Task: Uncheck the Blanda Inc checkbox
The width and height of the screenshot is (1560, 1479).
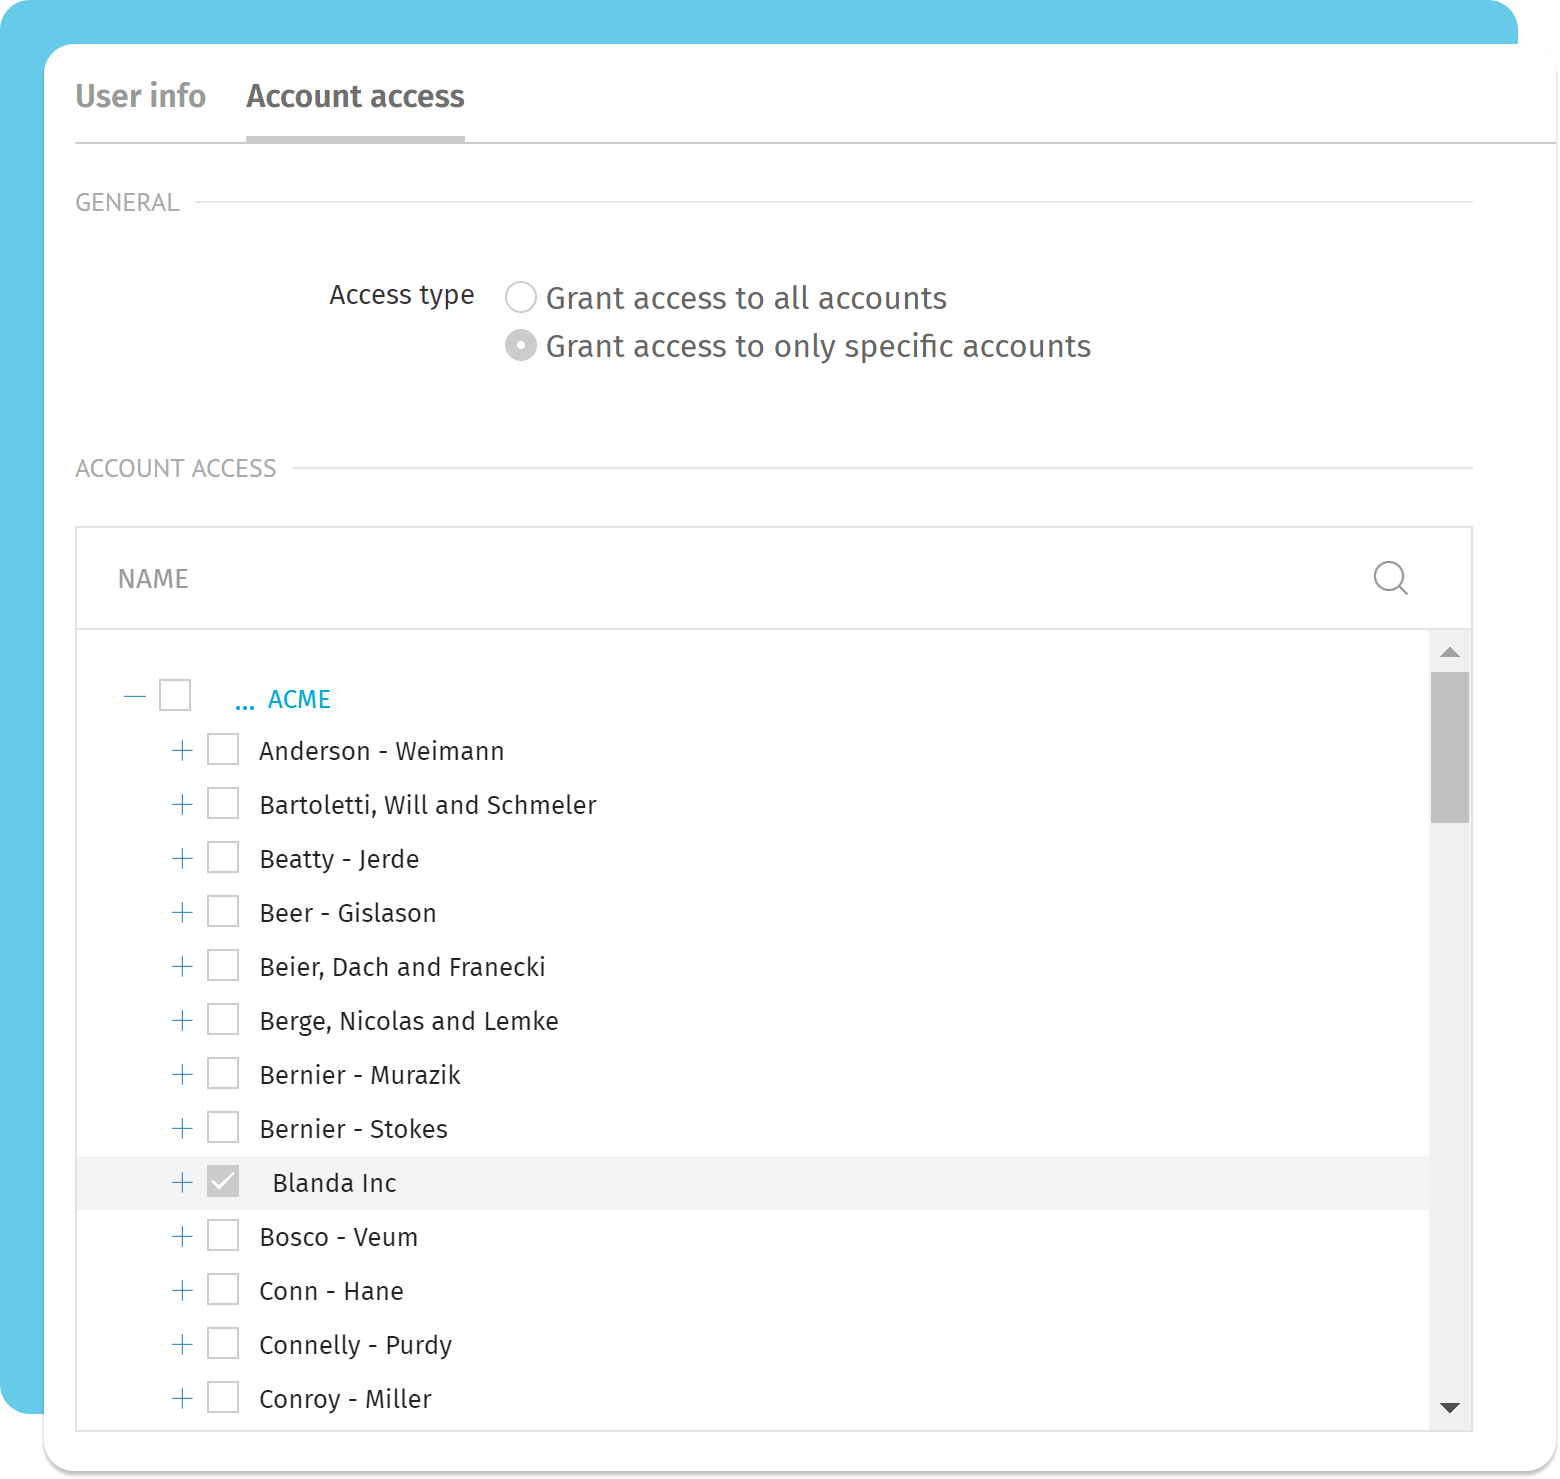Action: pyautogui.click(x=223, y=1181)
